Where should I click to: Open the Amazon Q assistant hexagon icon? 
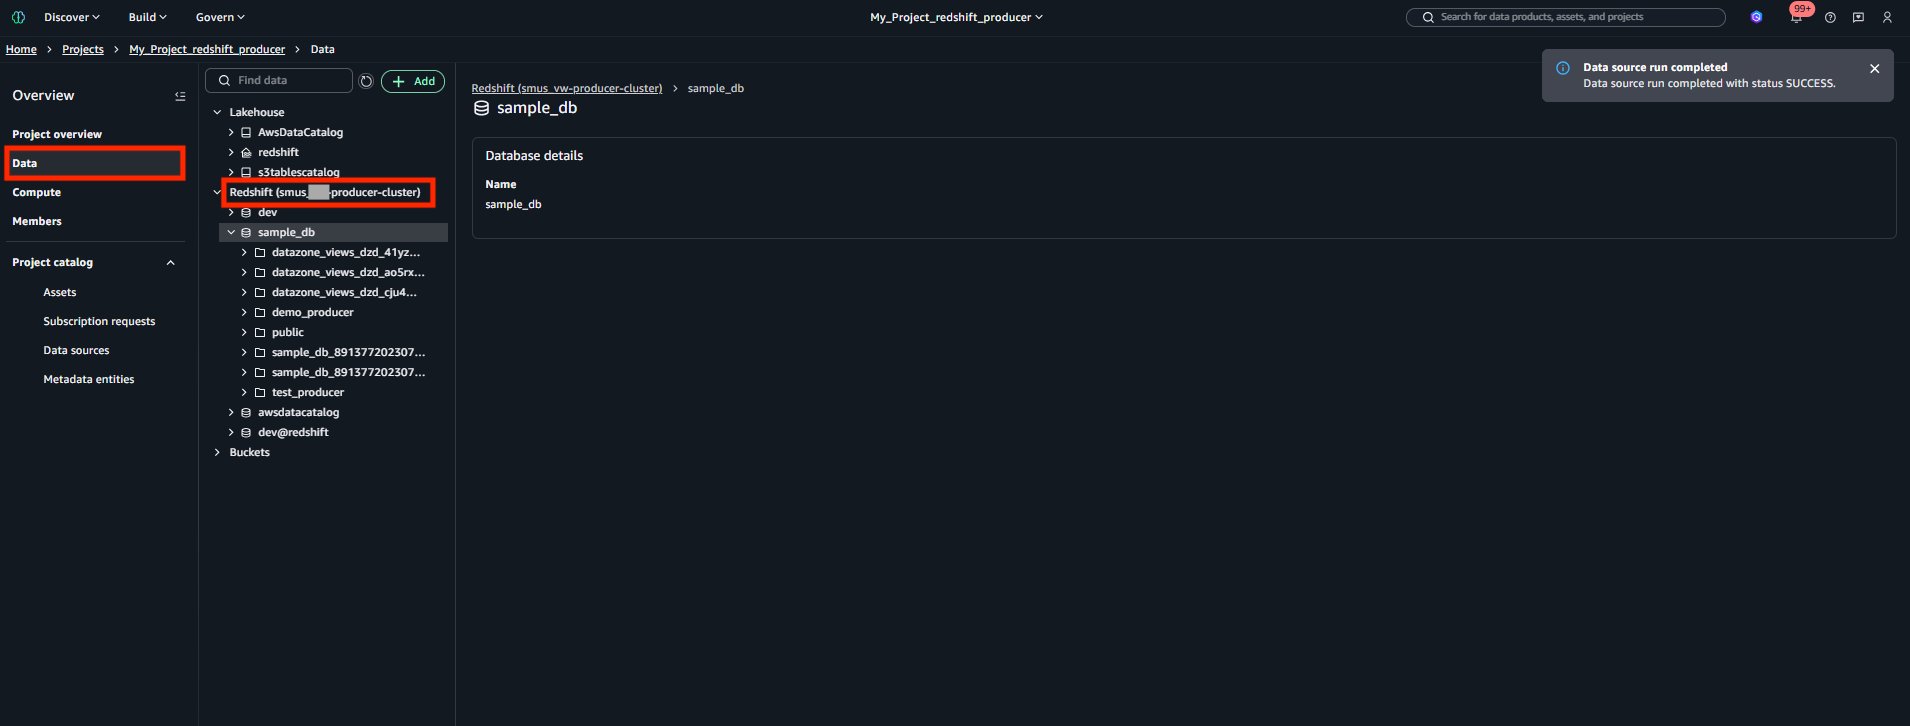(1756, 17)
